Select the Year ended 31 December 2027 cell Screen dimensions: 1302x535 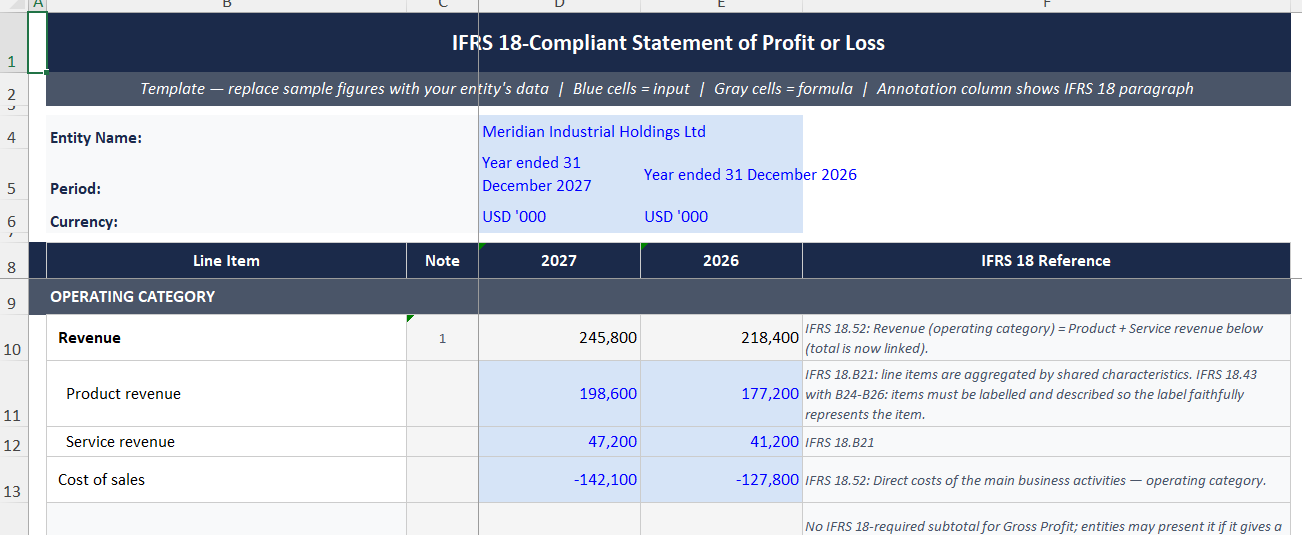(559, 174)
